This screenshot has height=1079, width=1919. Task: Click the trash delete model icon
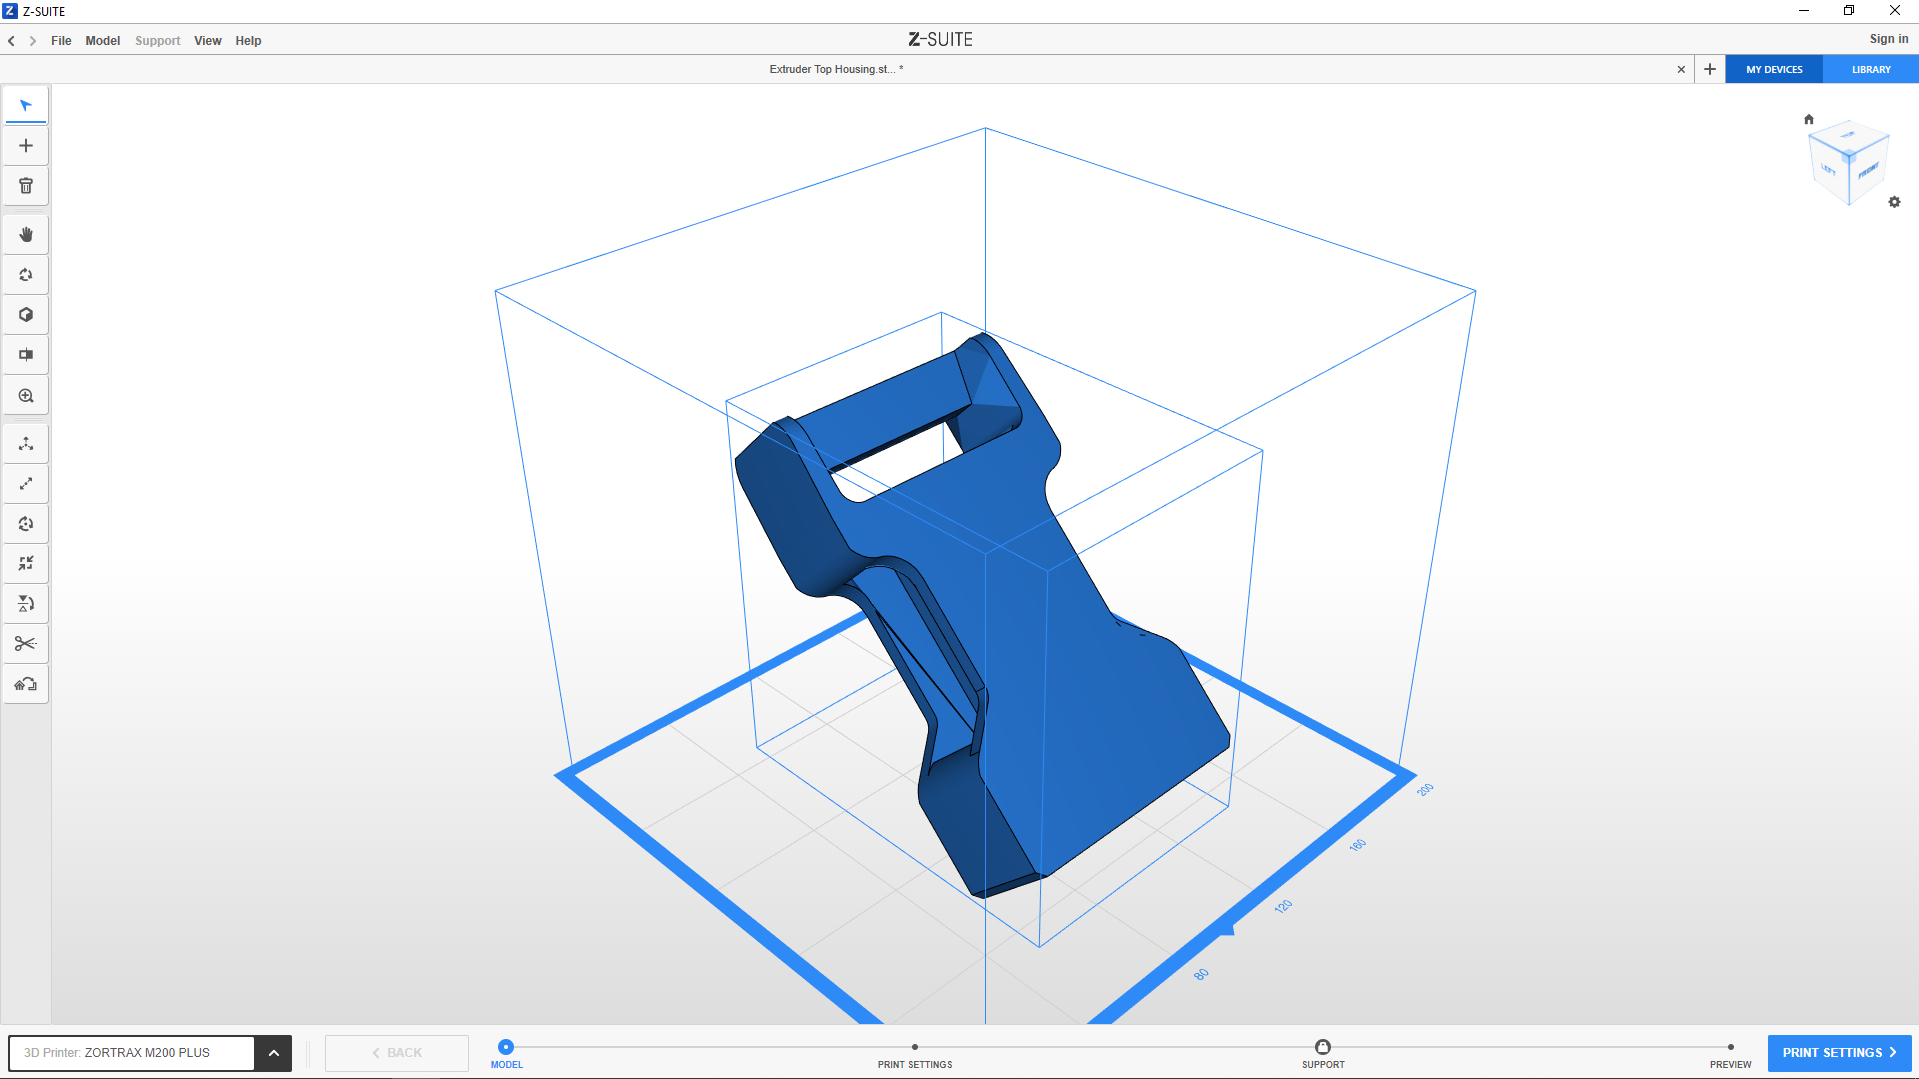pyautogui.click(x=26, y=186)
